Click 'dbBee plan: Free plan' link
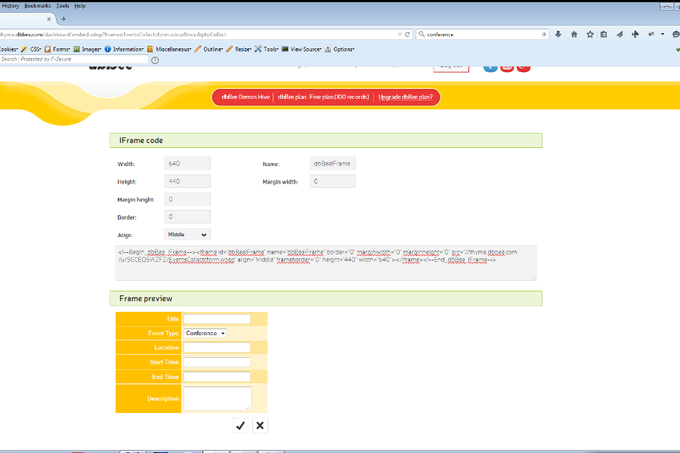Screen dimensions: 680x453 pos(323,97)
